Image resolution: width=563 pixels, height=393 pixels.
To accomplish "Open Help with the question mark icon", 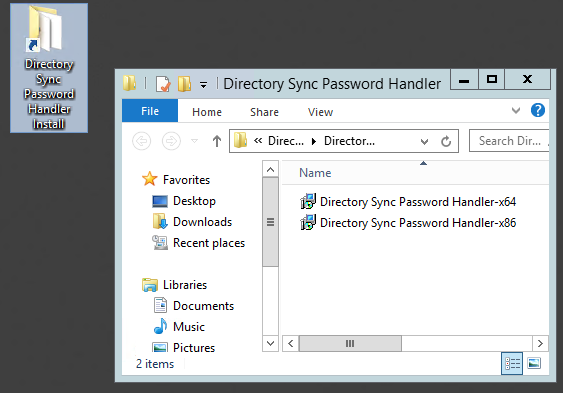I will coord(538,110).
